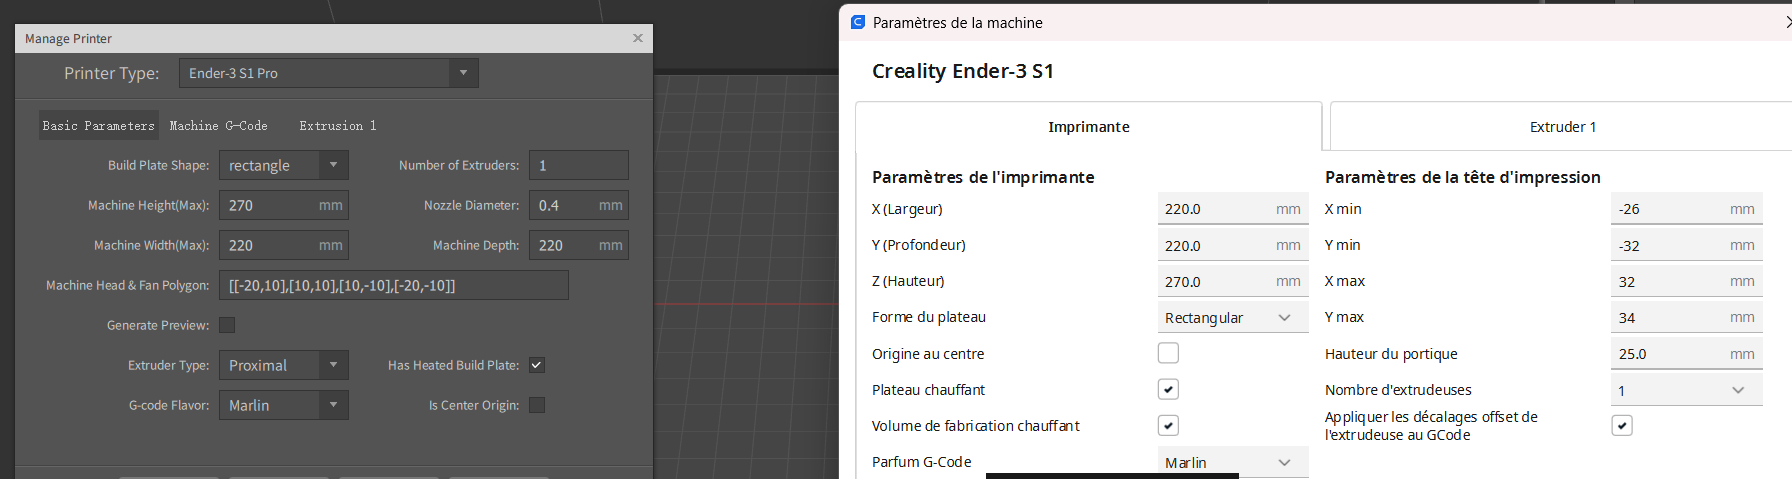Viewport: 1792px width, 479px height.
Task: Edit the Y (Profondeur) value
Action: (x=1233, y=245)
